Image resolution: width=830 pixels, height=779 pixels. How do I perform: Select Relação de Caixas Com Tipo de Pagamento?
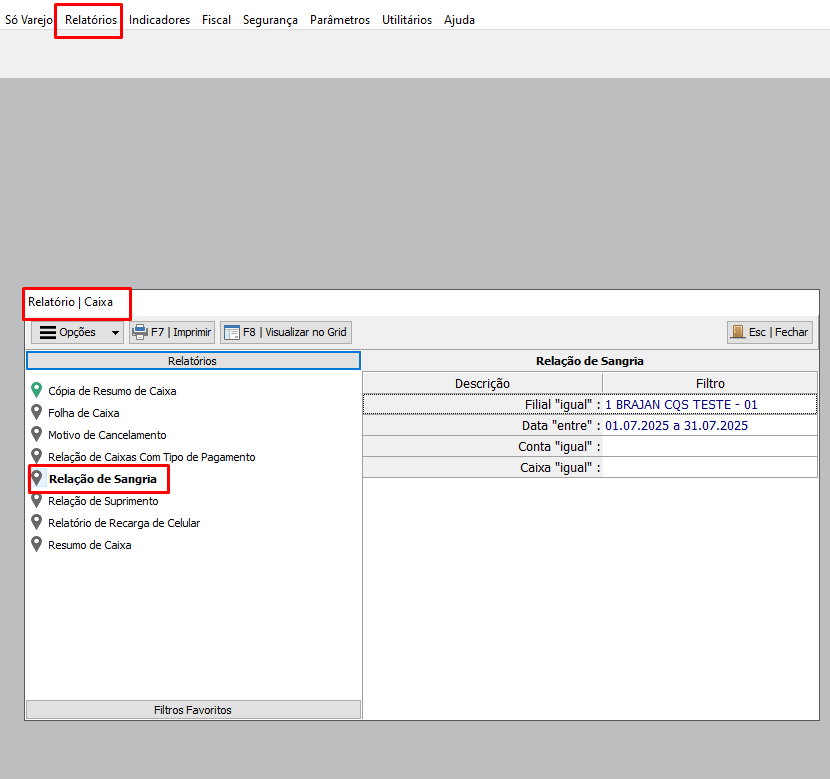click(151, 457)
